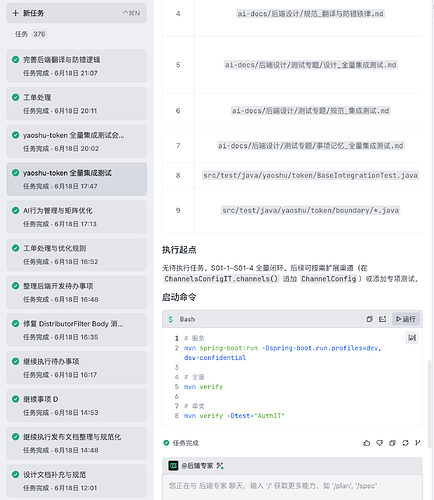This screenshot has width=434, height=500.
Task: Open task 继续事项 D
Action: [76, 405]
